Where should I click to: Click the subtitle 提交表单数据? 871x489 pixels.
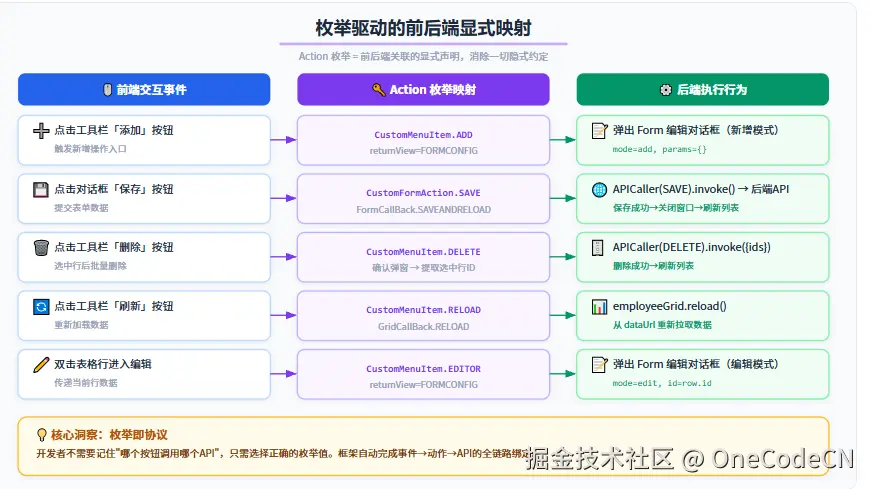81,208
